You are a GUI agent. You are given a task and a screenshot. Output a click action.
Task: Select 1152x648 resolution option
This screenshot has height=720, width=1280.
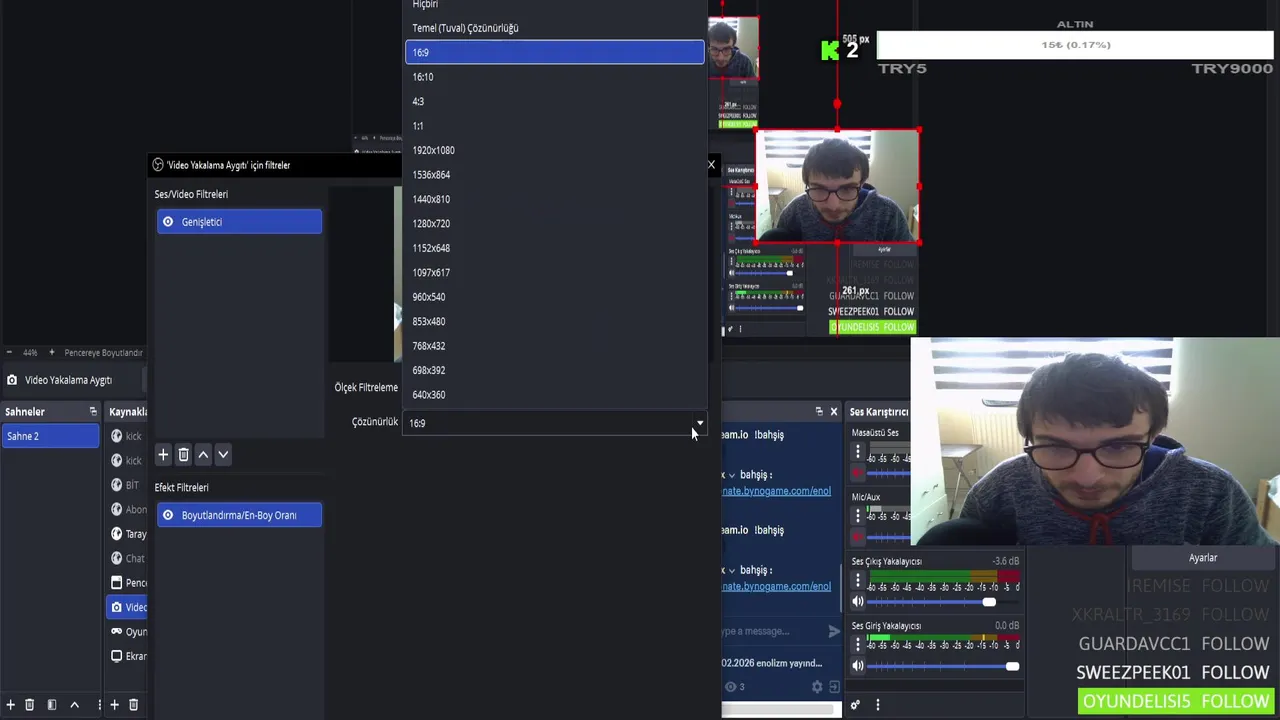click(x=555, y=248)
